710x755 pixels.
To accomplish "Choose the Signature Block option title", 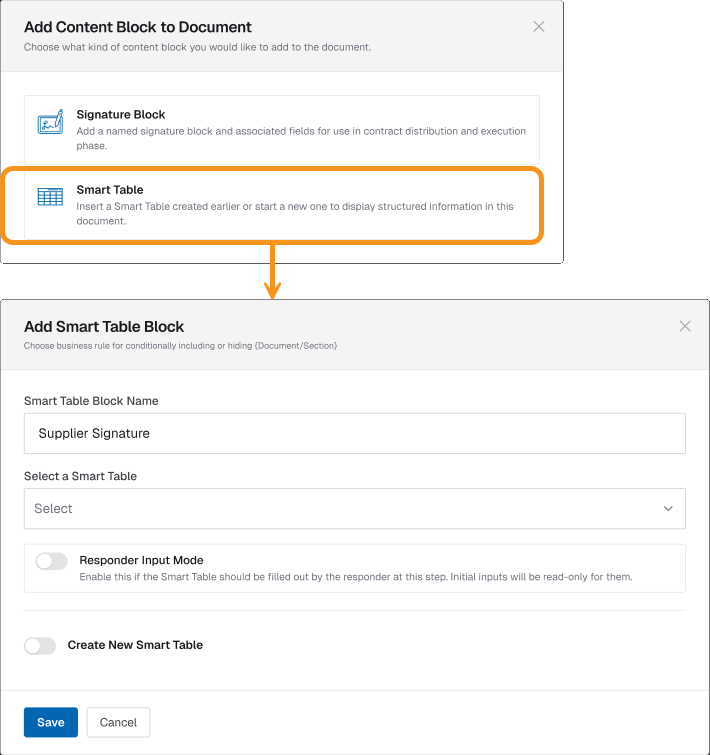I will click(121, 115).
